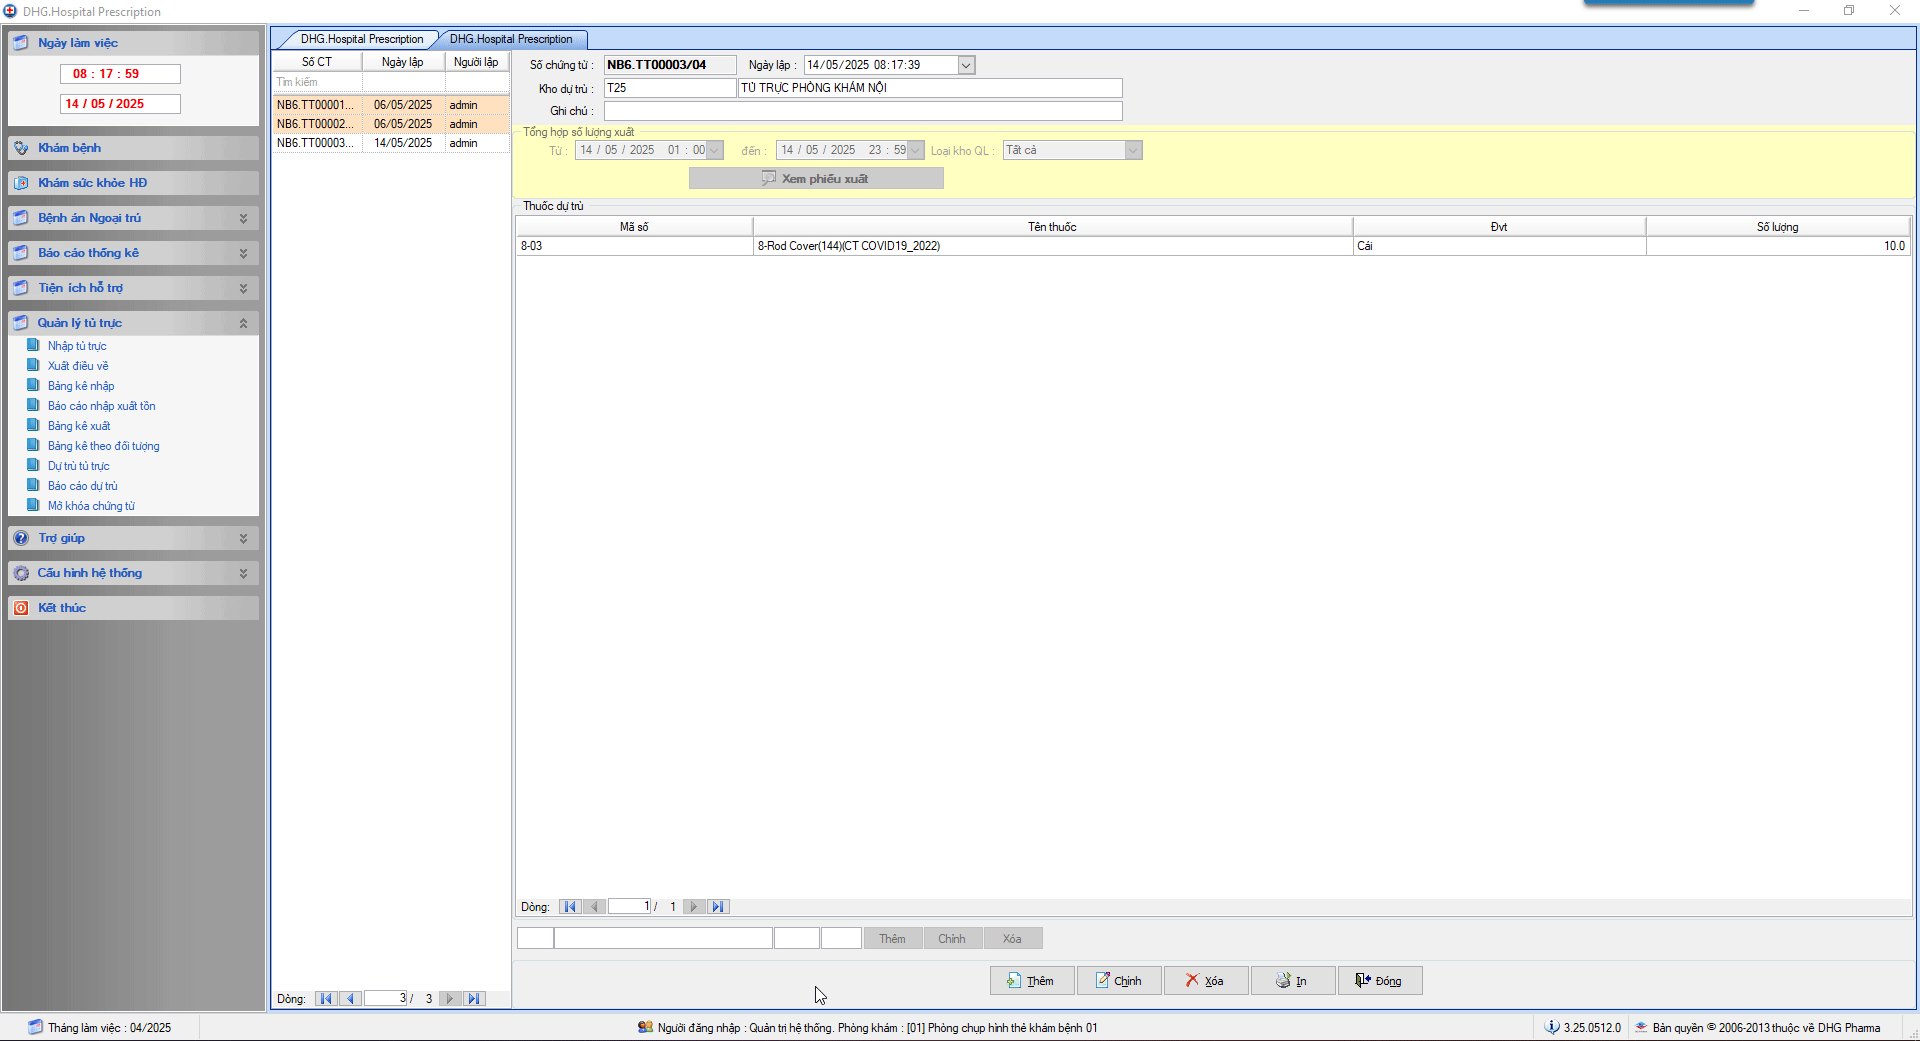The image size is (1920, 1041).
Task: Click the In print button
Action: click(x=1293, y=981)
